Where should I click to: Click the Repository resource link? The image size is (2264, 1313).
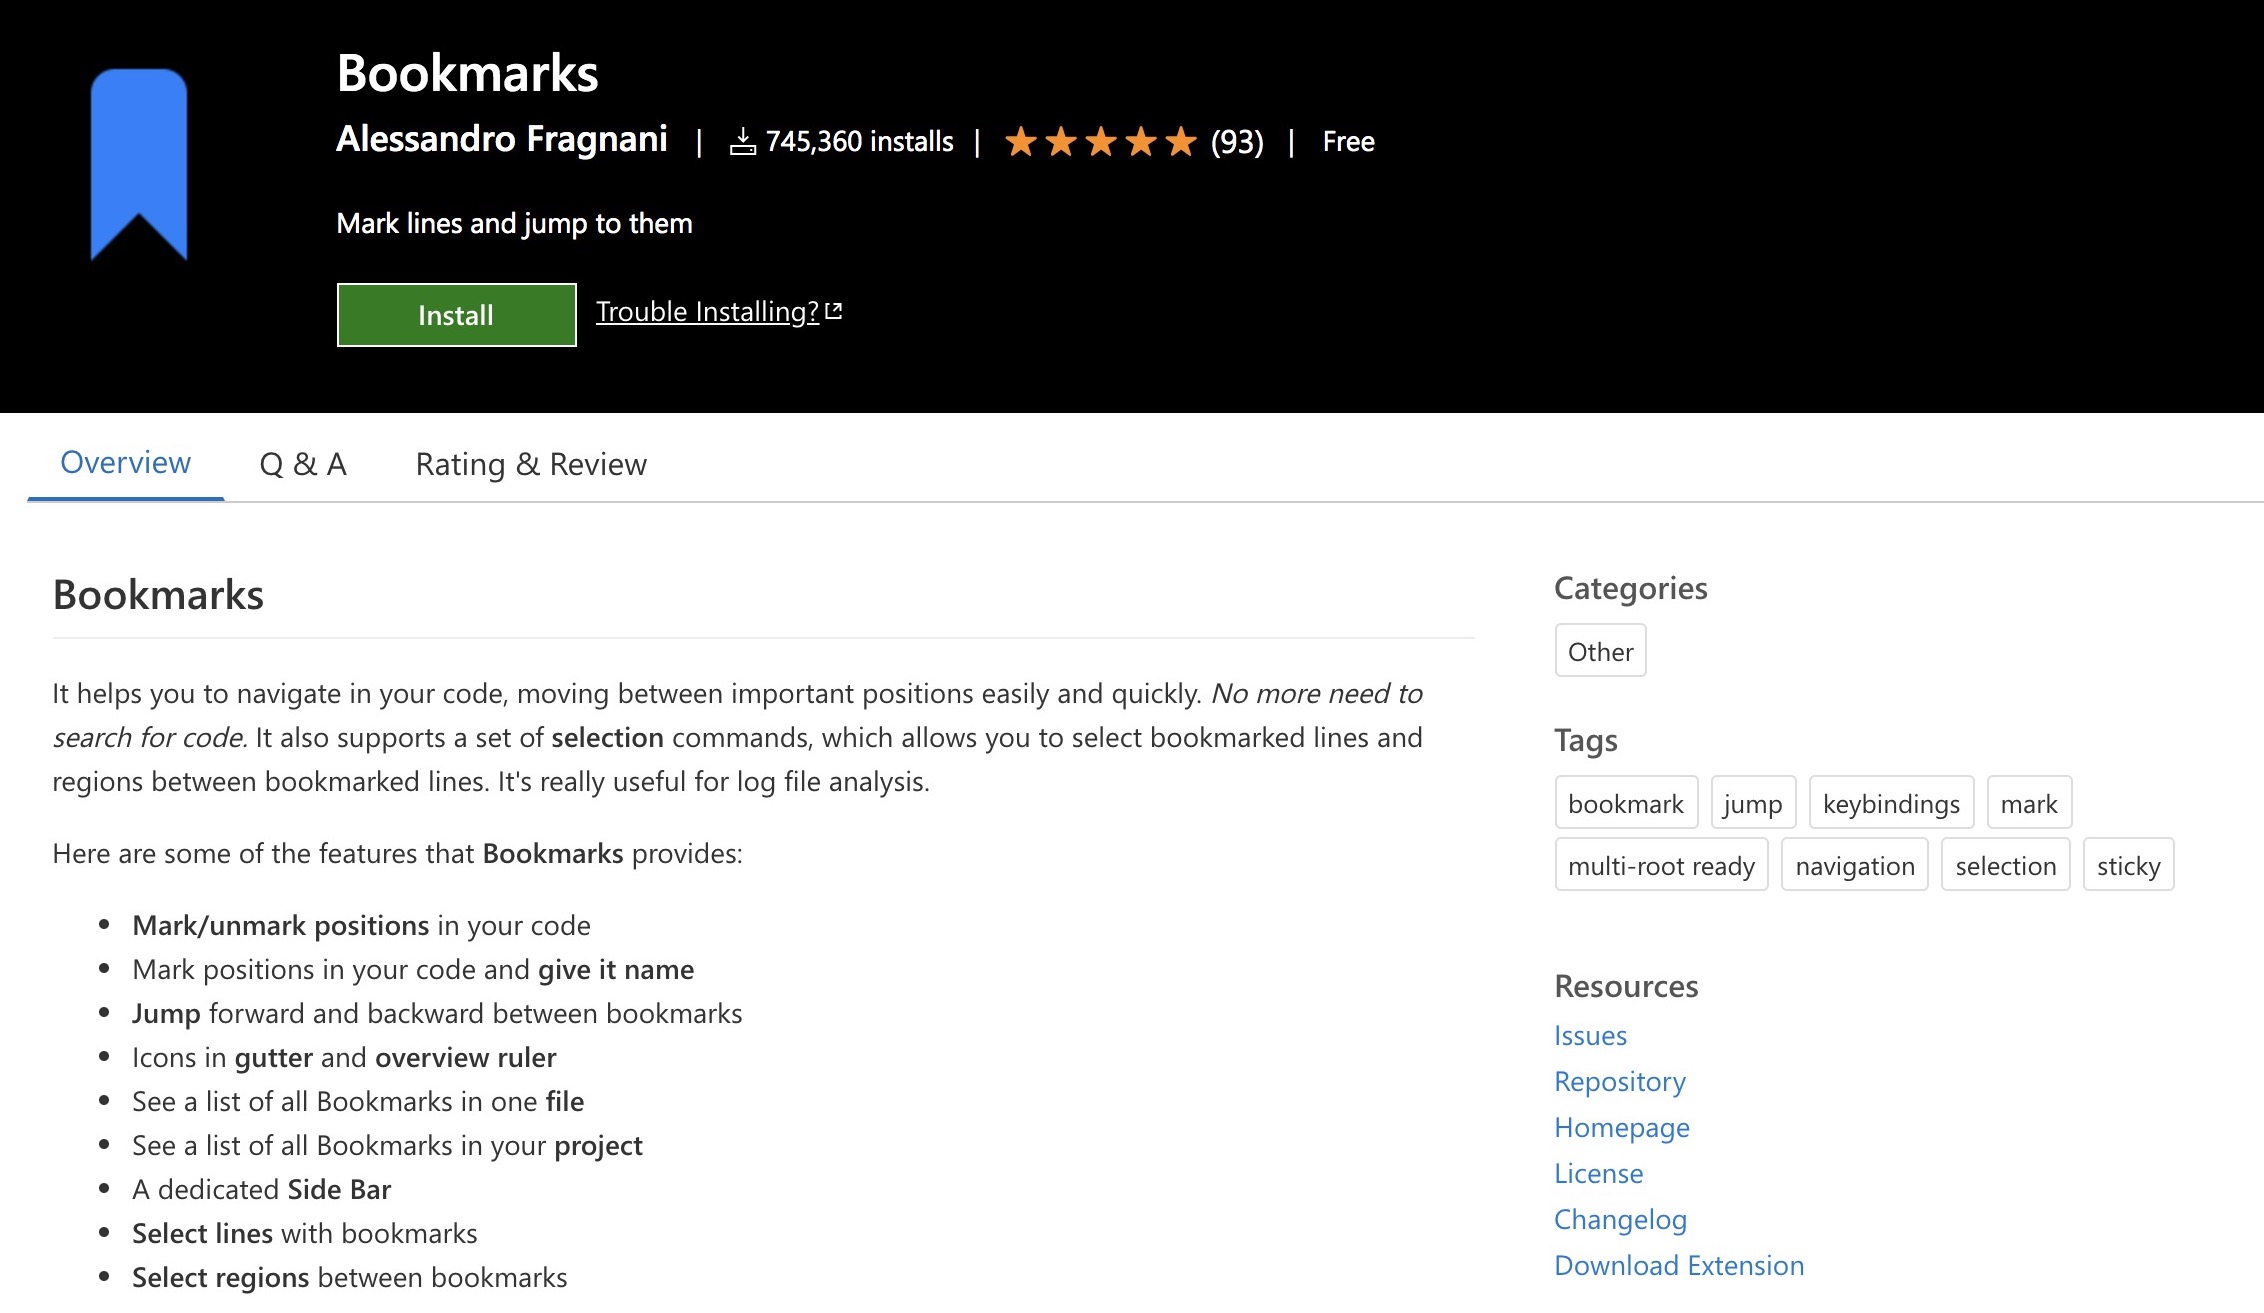tap(1620, 1079)
